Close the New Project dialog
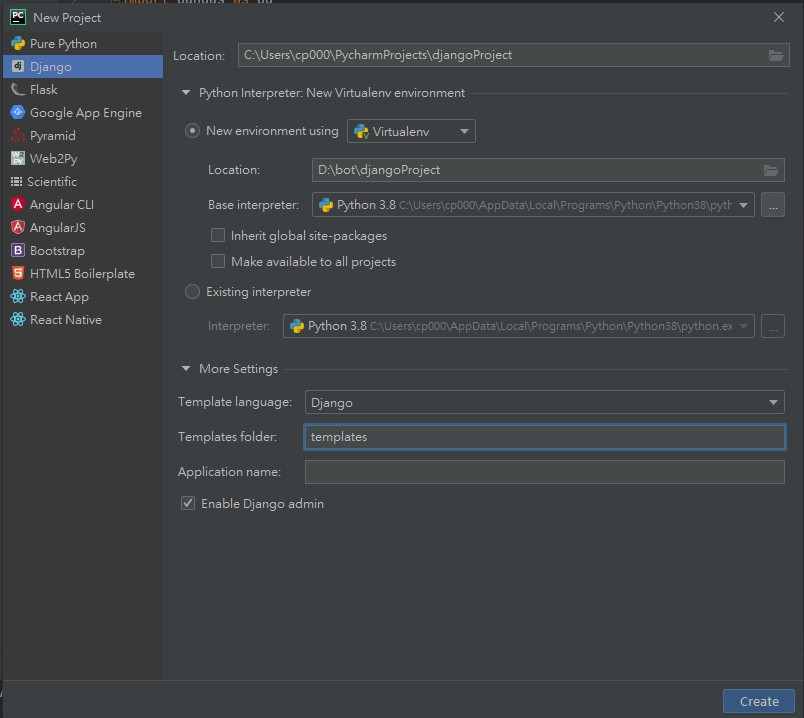Image resolution: width=804 pixels, height=718 pixels. (779, 17)
